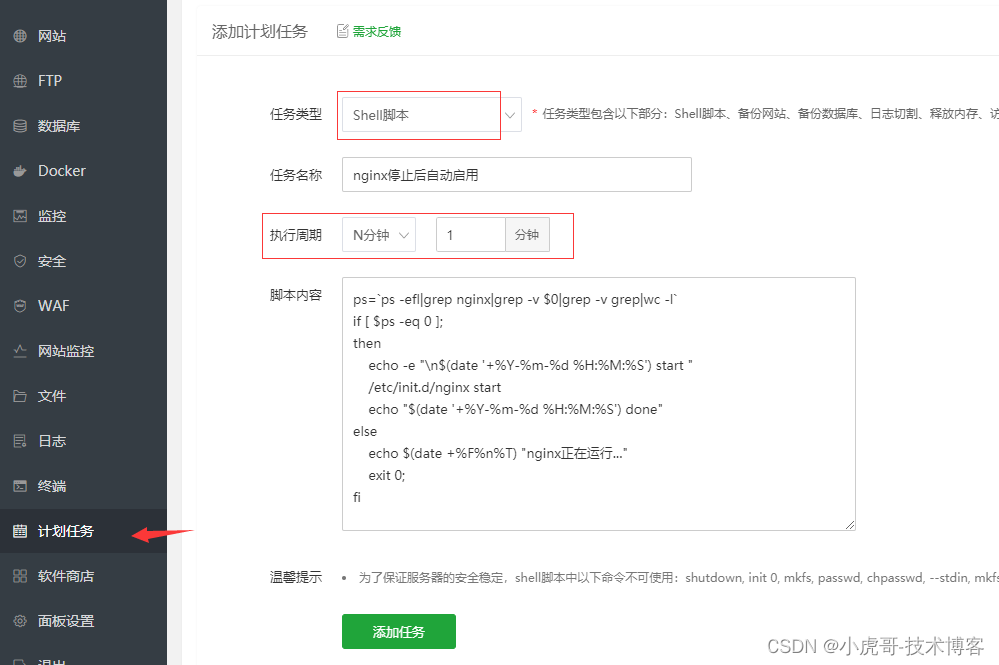Click the 软件商店 grid icon
Image resolution: width=999 pixels, height=665 pixels.
20,576
